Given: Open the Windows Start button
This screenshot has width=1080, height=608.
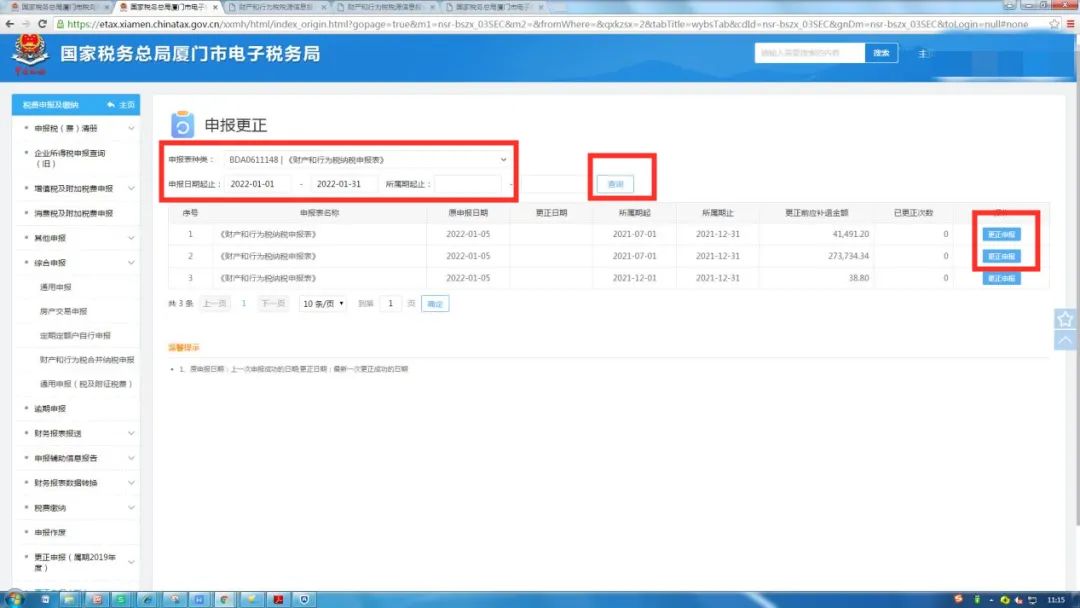Looking at the screenshot, I should click(x=14, y=599).
